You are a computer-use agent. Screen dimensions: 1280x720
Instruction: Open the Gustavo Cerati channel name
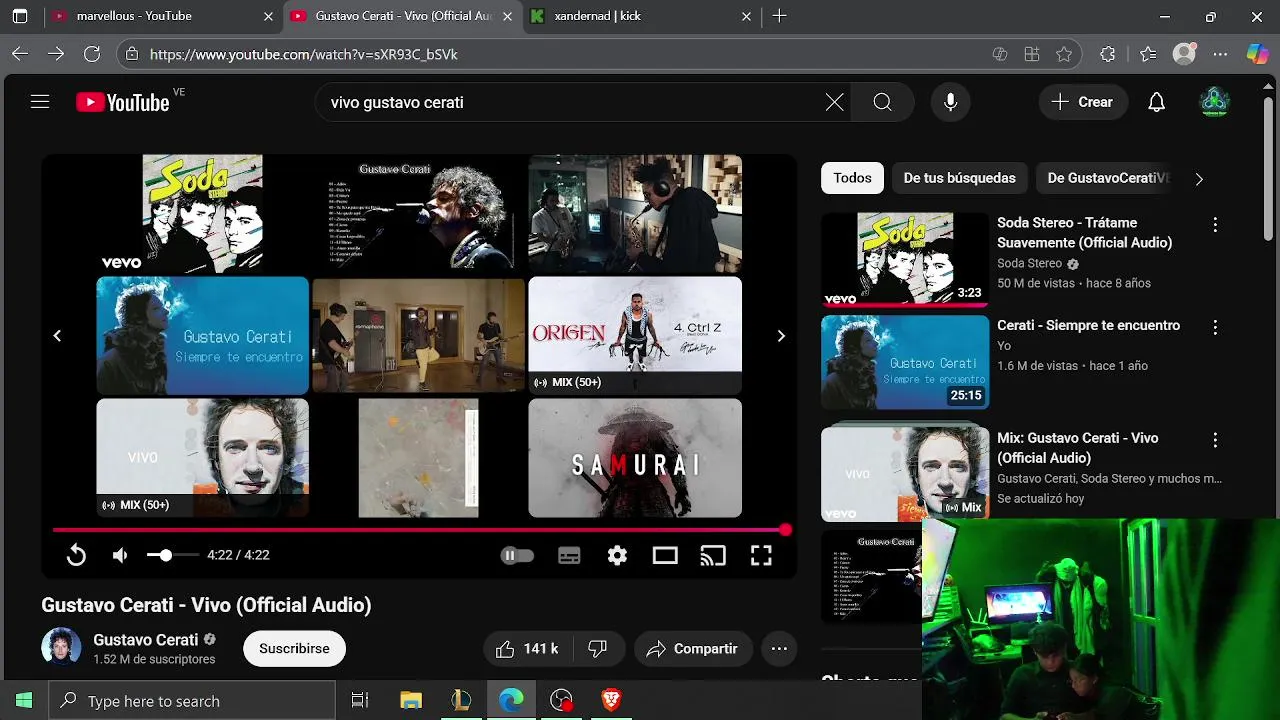[145, 639]
